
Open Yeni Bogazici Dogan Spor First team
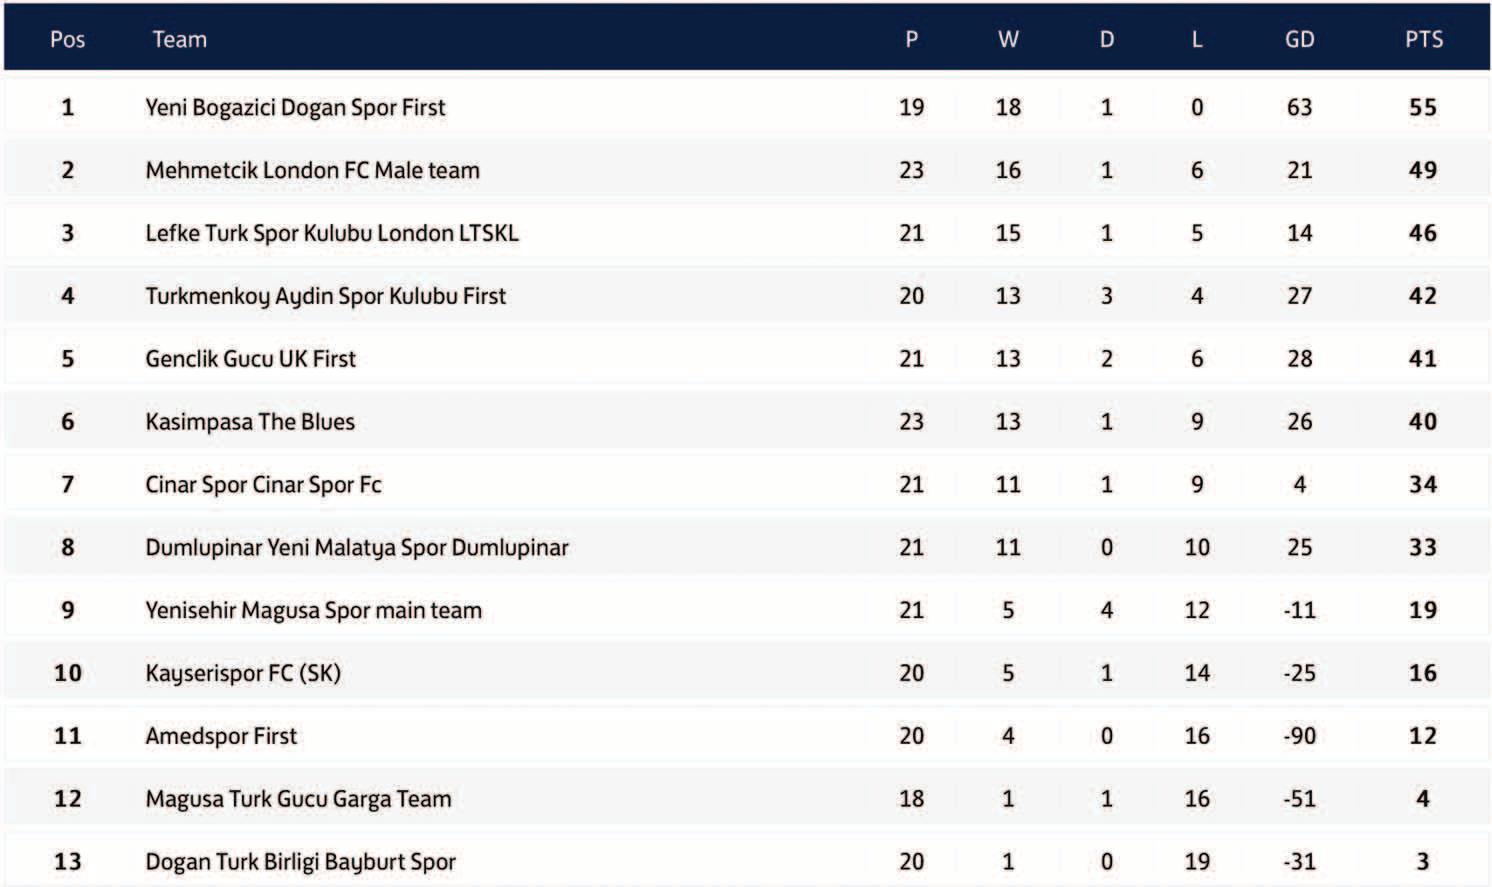click(295, 107)
